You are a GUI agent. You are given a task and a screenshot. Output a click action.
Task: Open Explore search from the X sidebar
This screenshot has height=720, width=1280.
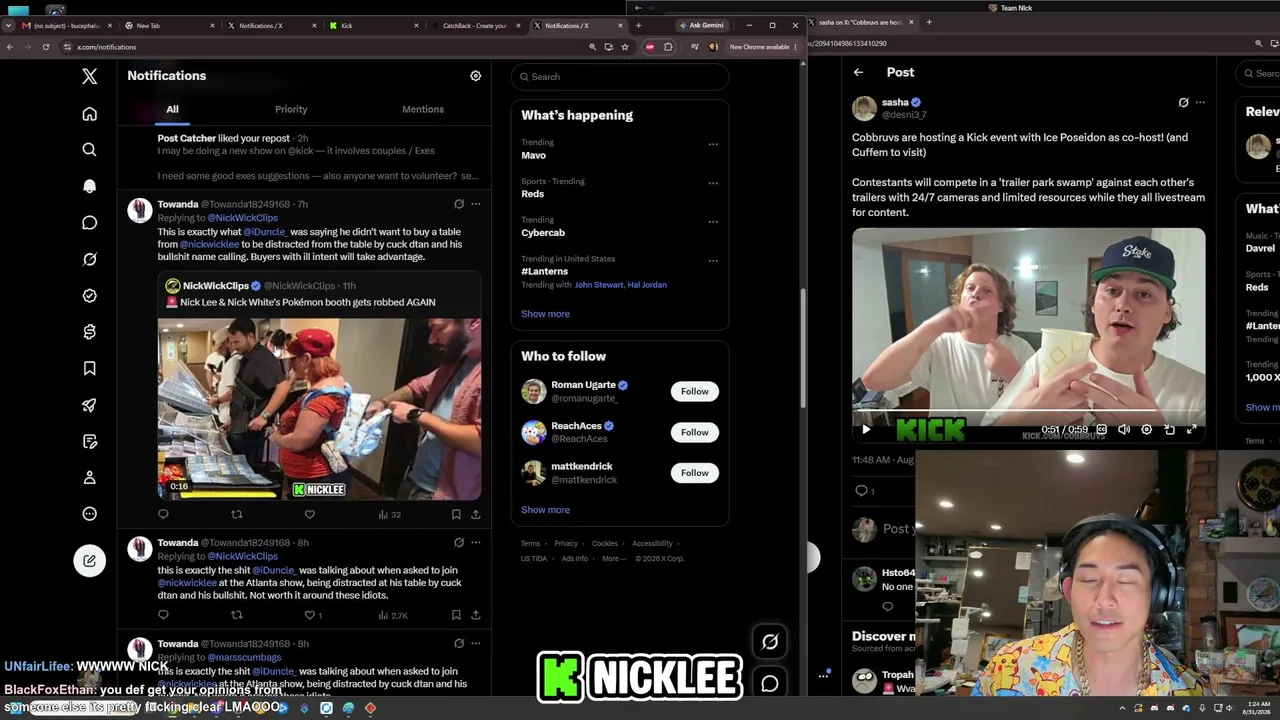coord(89,150)
